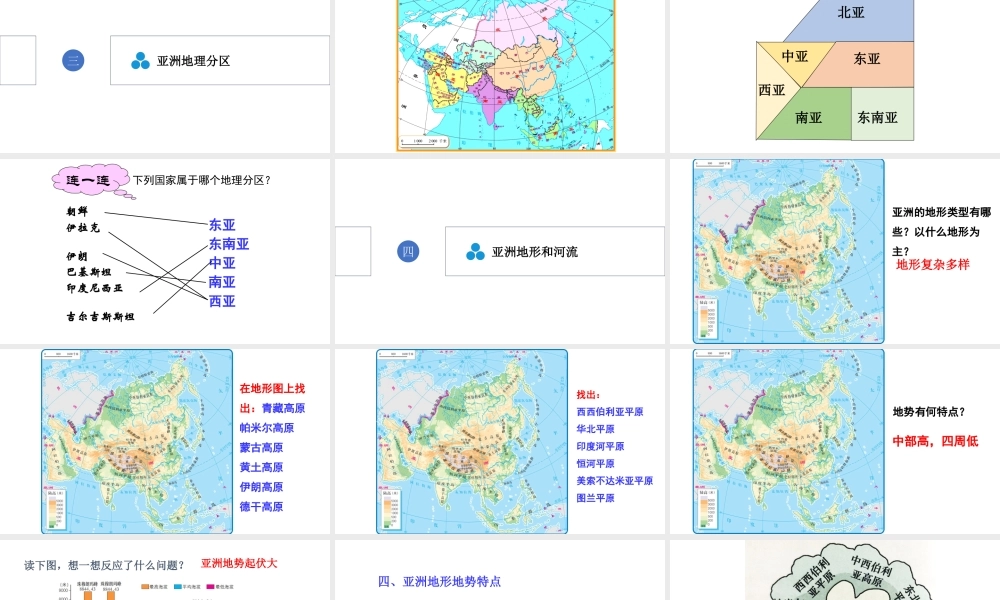Click the 北亚 region block
This screenshot has height=600, width=1000.
coord(851,19)
